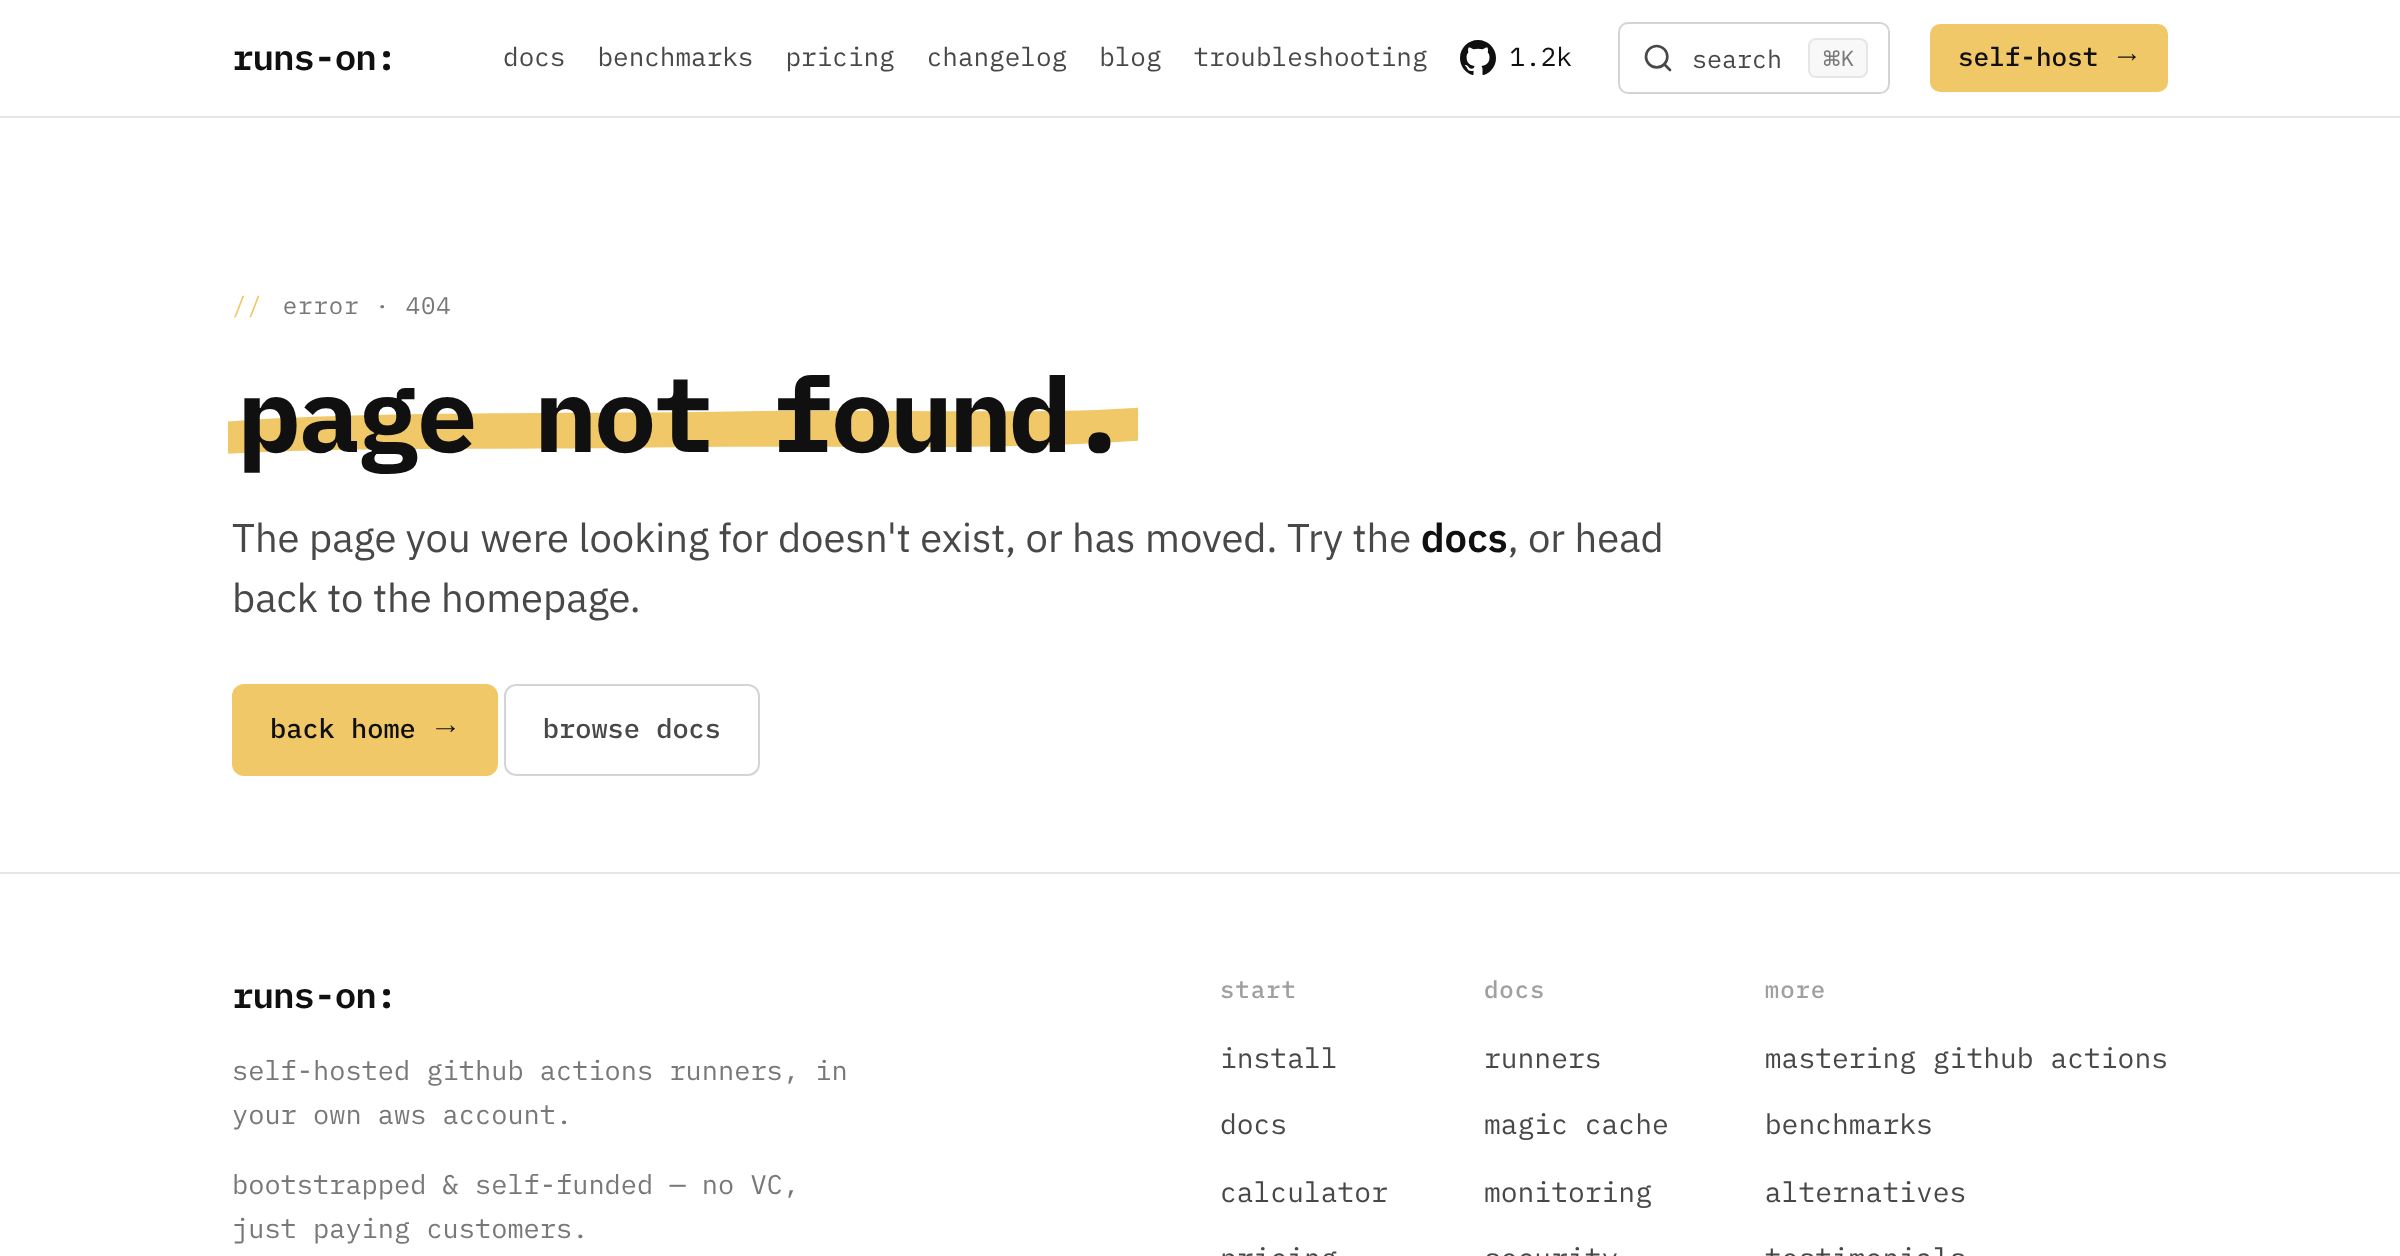
Task: Open mastering github actions link
Action: 1965,1058
